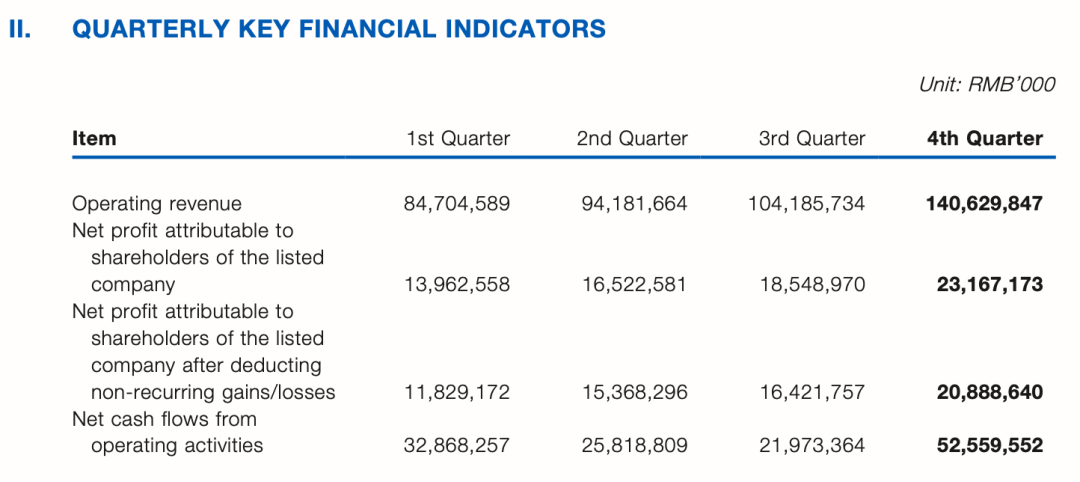Screen dimensions: 1080x482
Task: Click the Quarterly Key Financial Indicators heading
Action: (x=339, y=29)
